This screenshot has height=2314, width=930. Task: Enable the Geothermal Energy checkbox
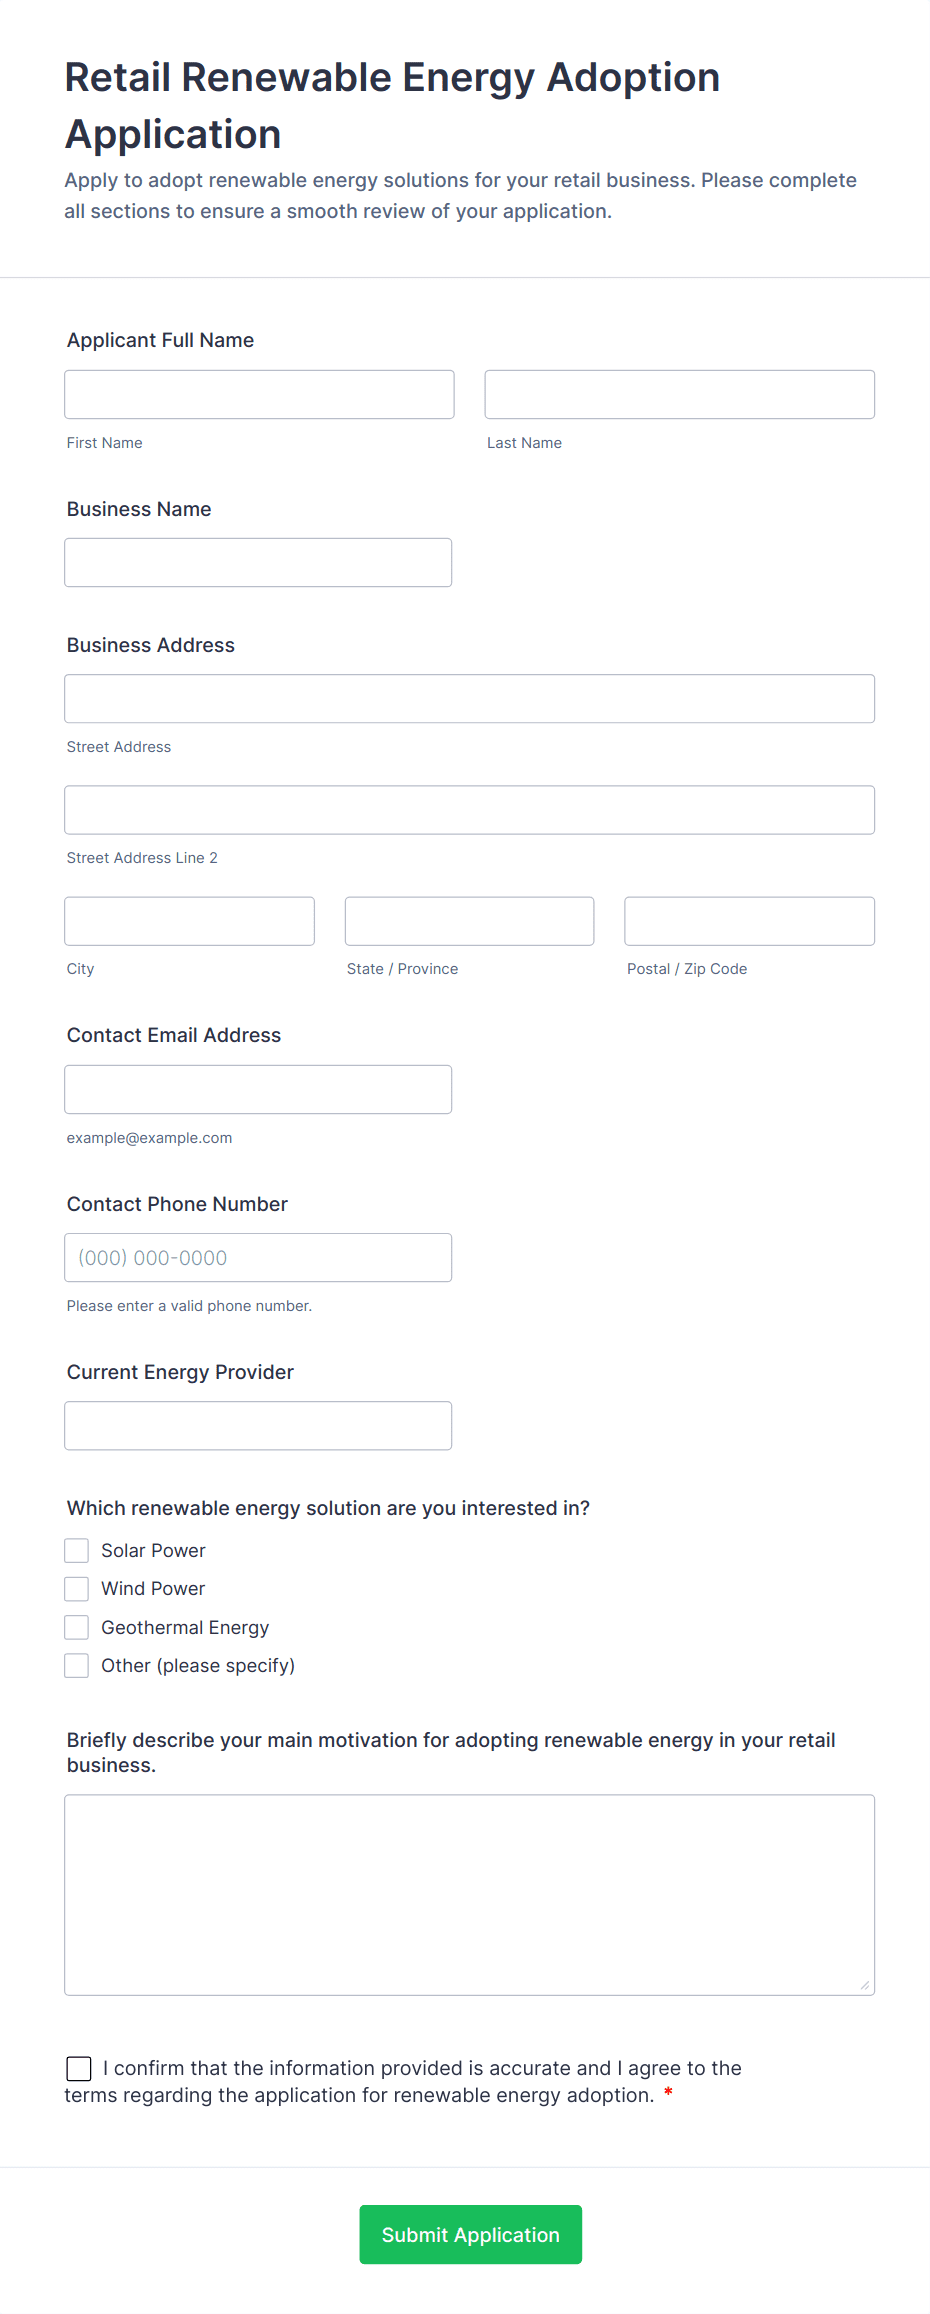pos(77,1628)
